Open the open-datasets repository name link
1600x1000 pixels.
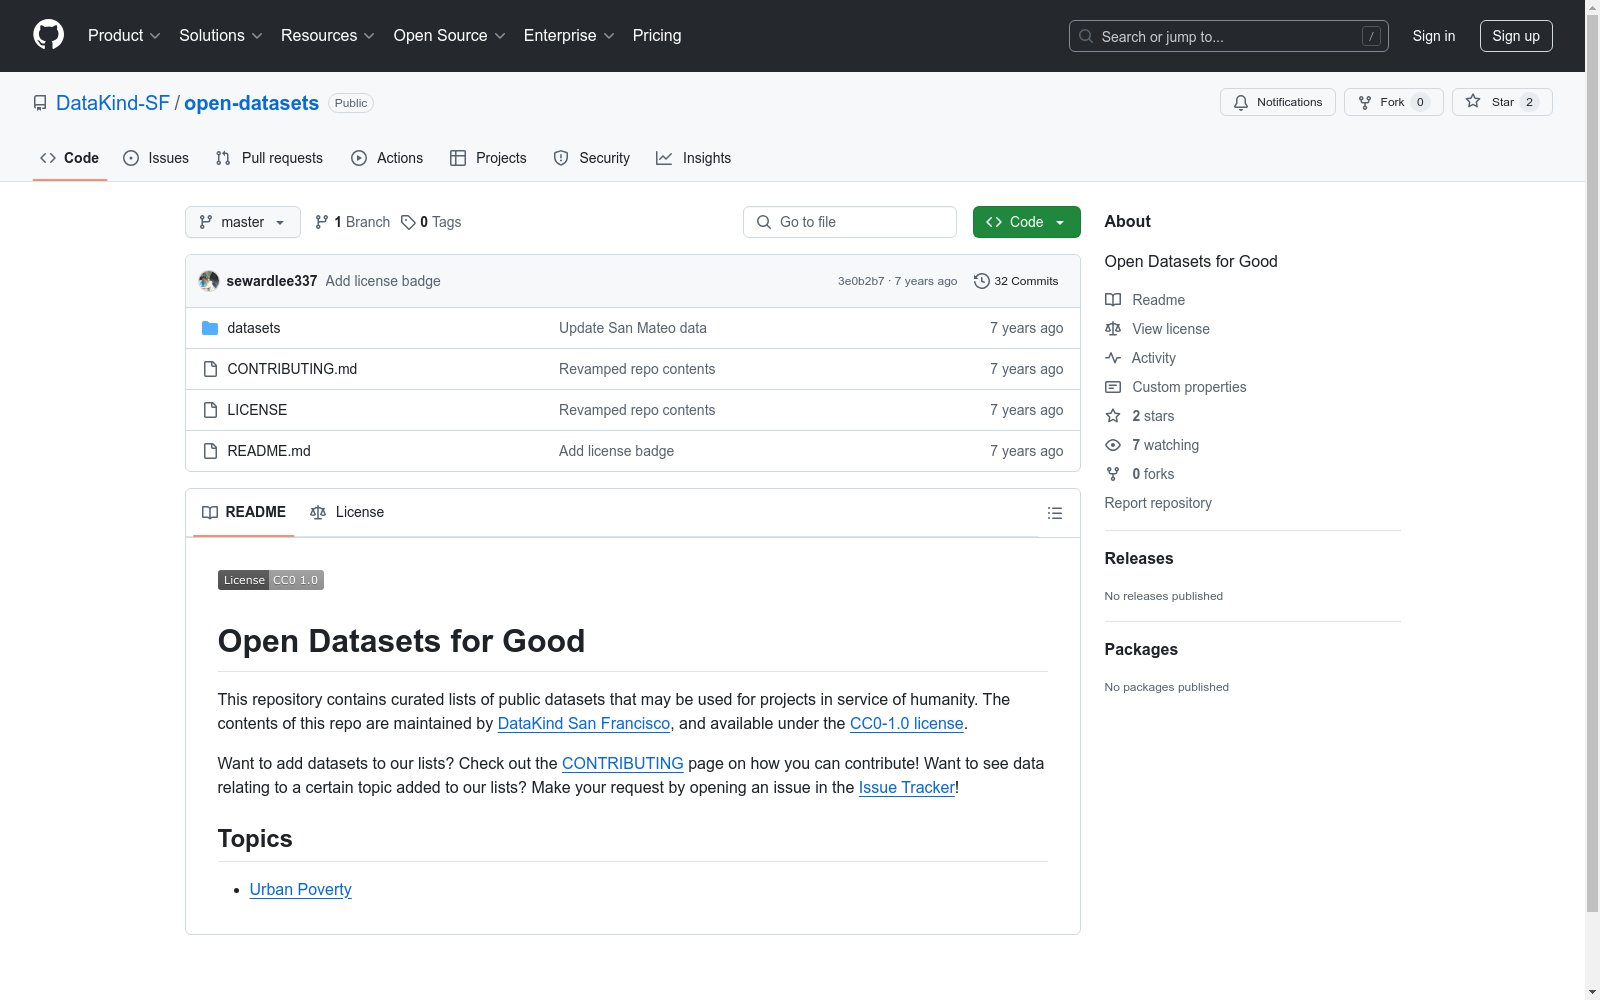pyautogui.click(x=251, y=103)
